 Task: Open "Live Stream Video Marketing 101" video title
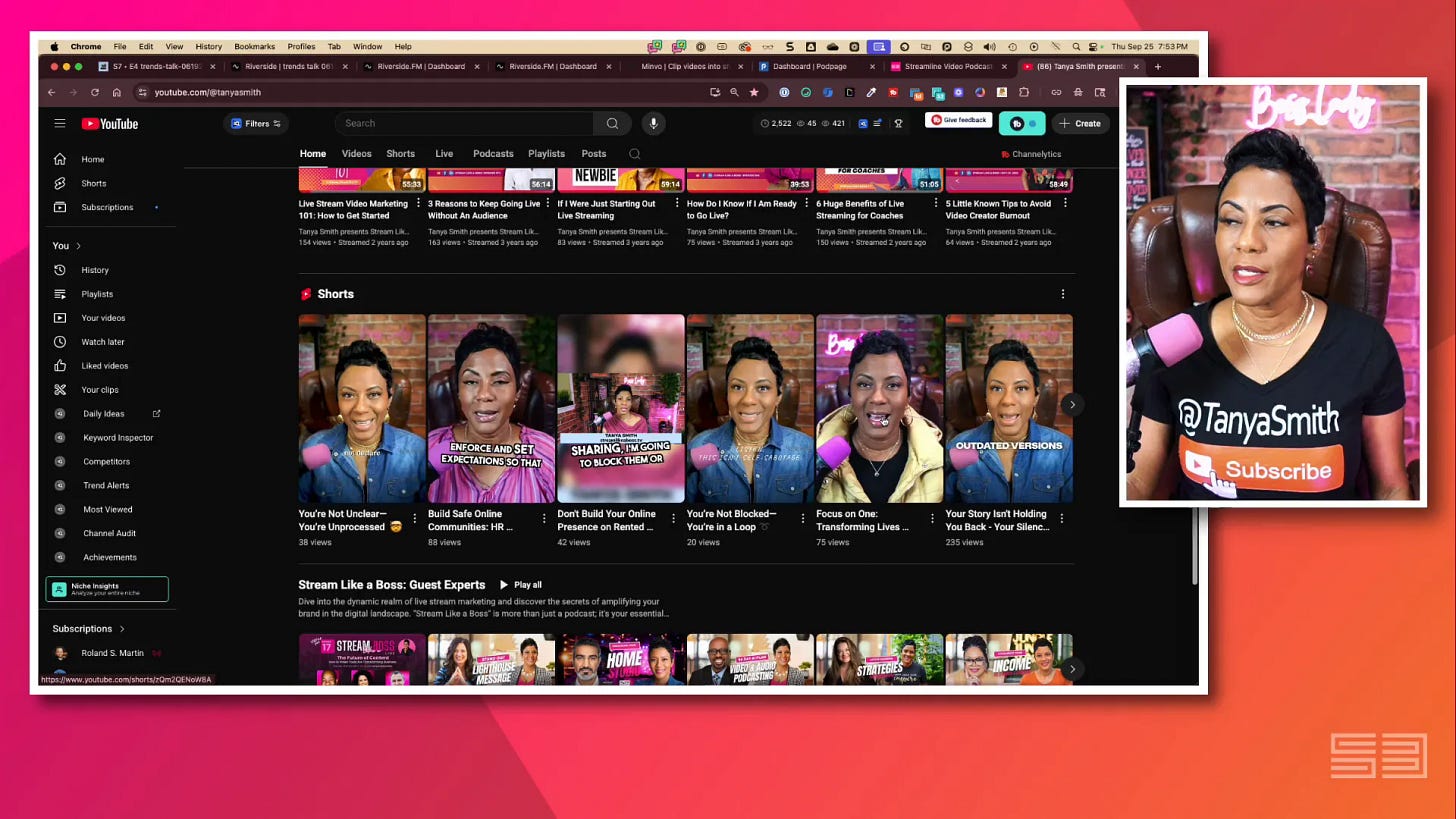coord(353,209)
